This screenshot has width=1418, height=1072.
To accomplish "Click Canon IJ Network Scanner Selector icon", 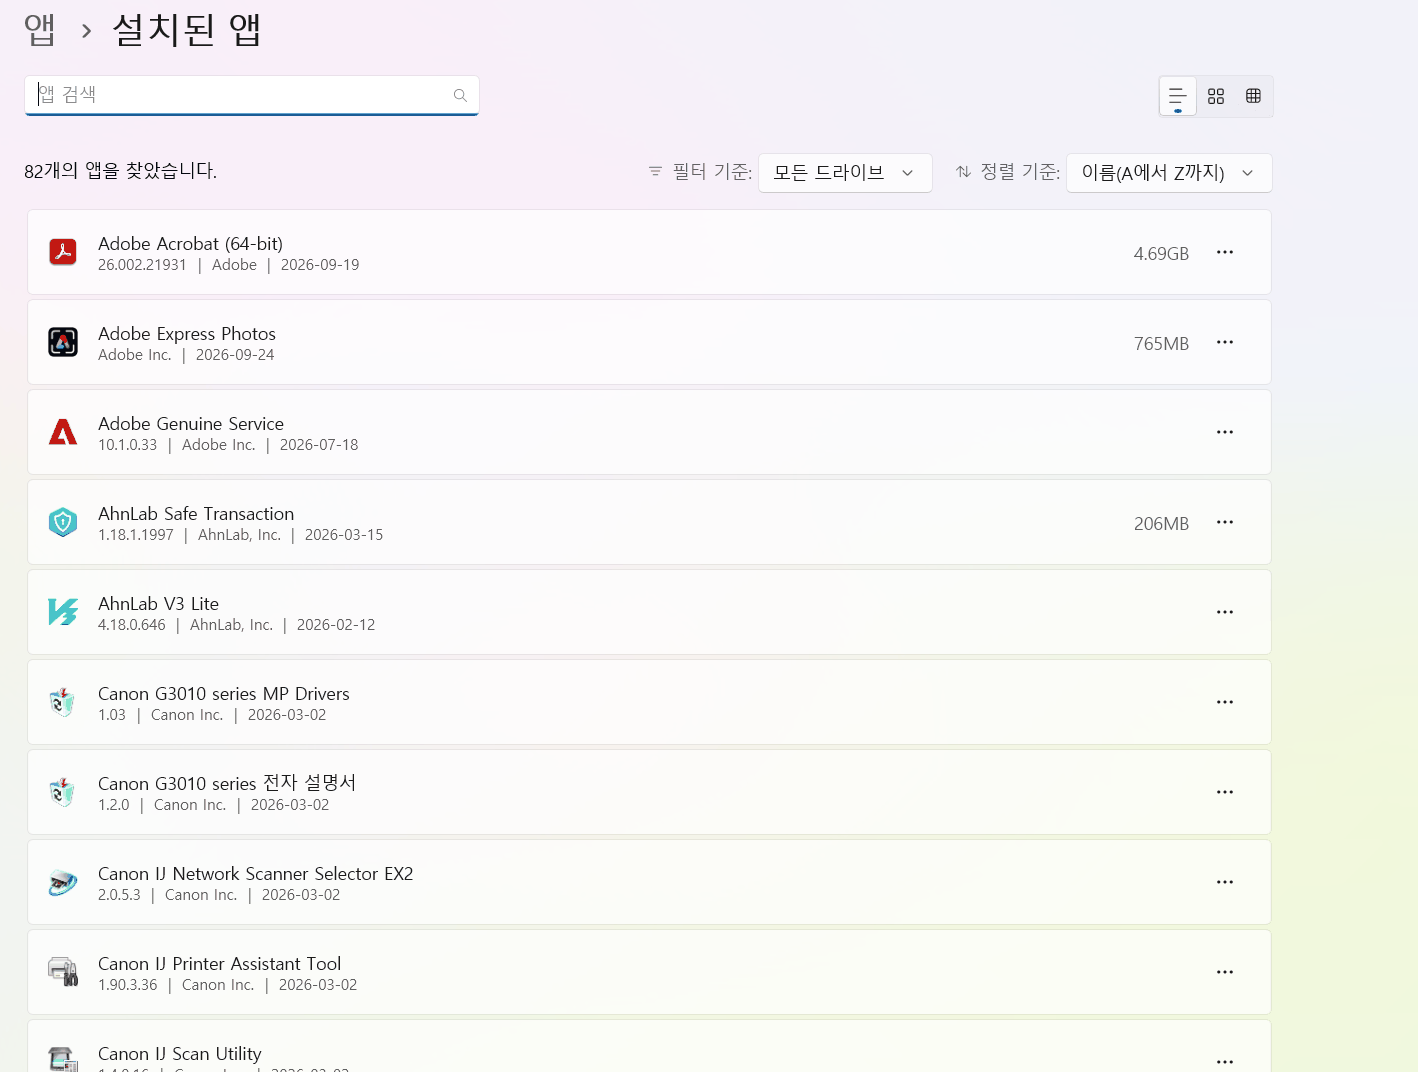I will [x=63, y=882].
